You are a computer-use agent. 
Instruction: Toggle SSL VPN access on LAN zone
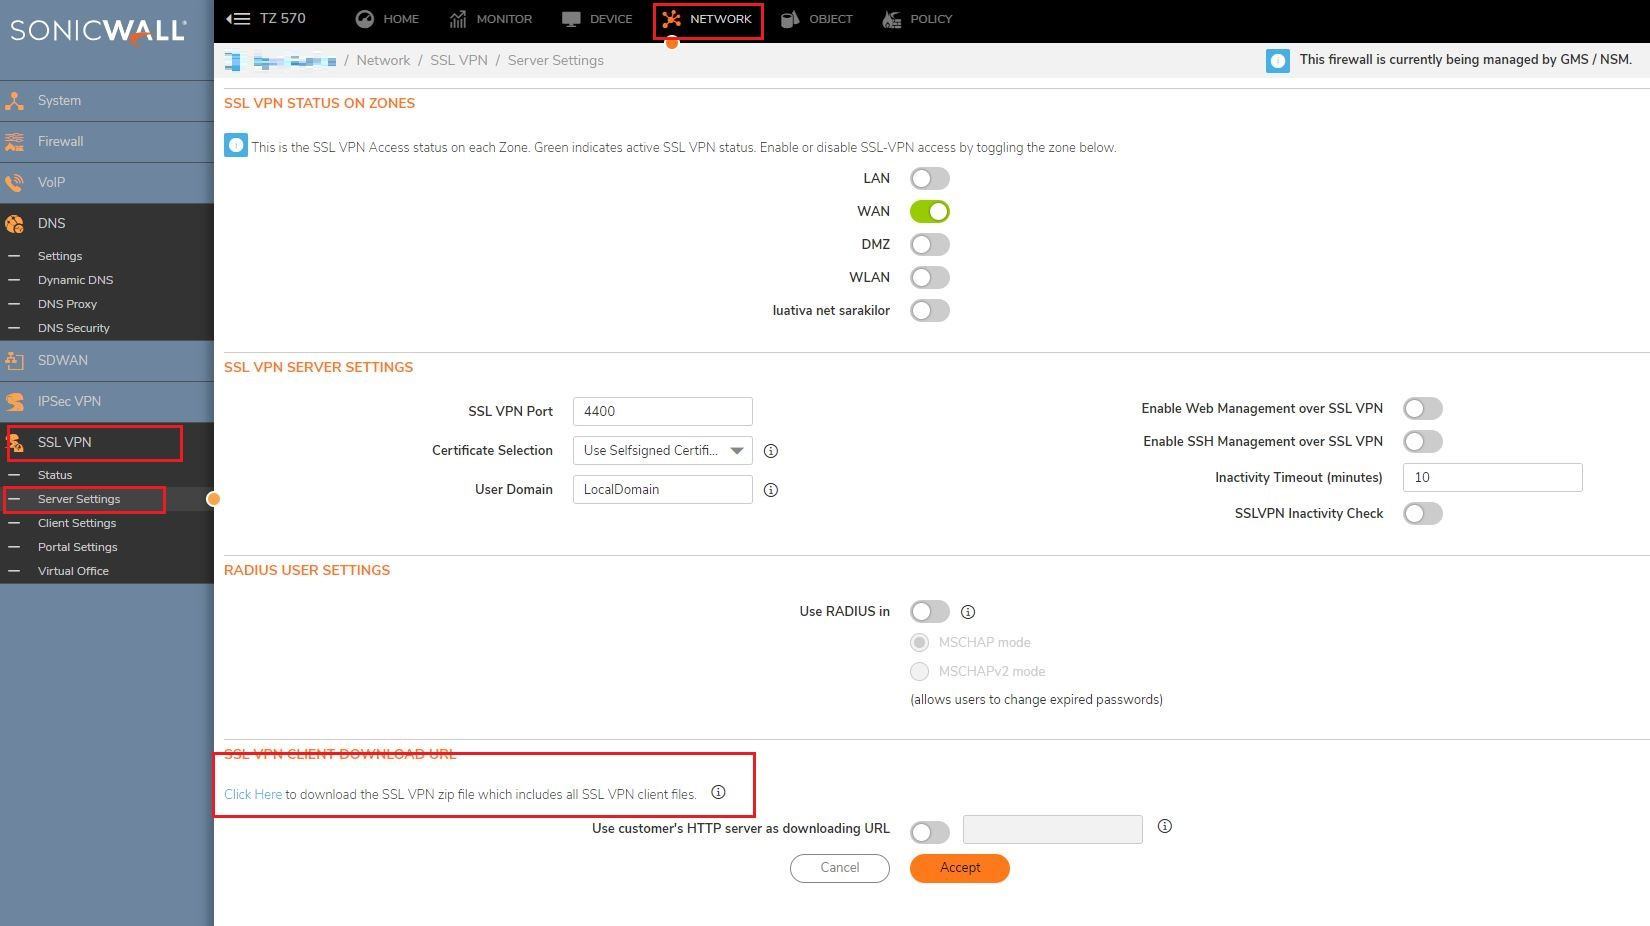click(x=930, y=179)
